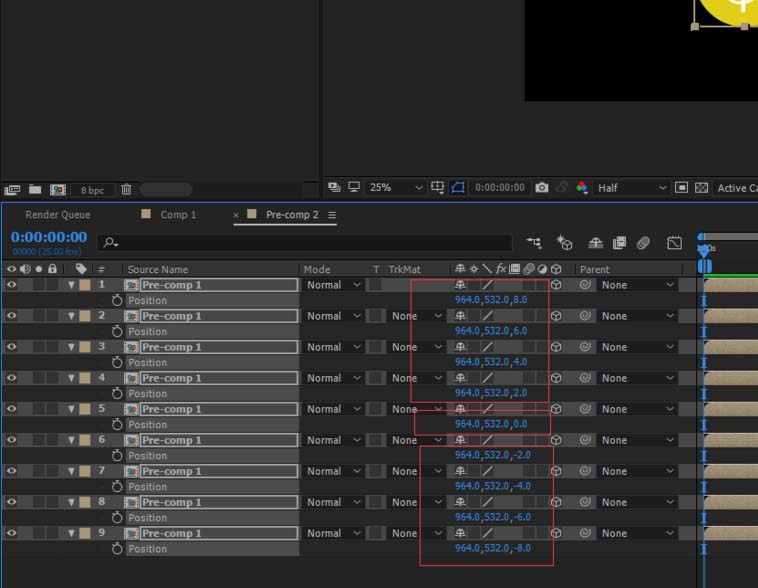The image size is (758, 588).
Task: Click parent pick whip for layer 2
Action: 585,316
